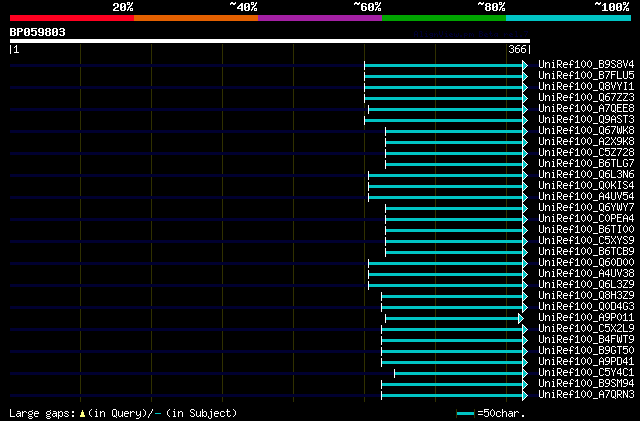Click the yellow query gap legend marker
The image size is (640, 421).
click(x=82, y=414)
